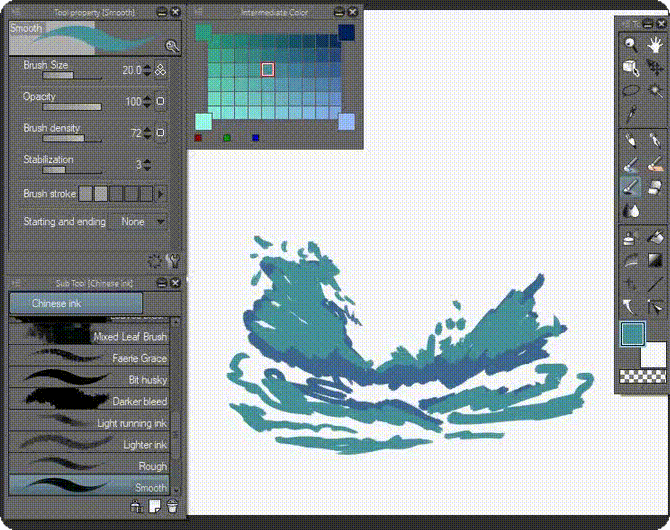The image size is (670, 530).
Task: Toggle Brush density dynamics button
Action: [160, 133]
